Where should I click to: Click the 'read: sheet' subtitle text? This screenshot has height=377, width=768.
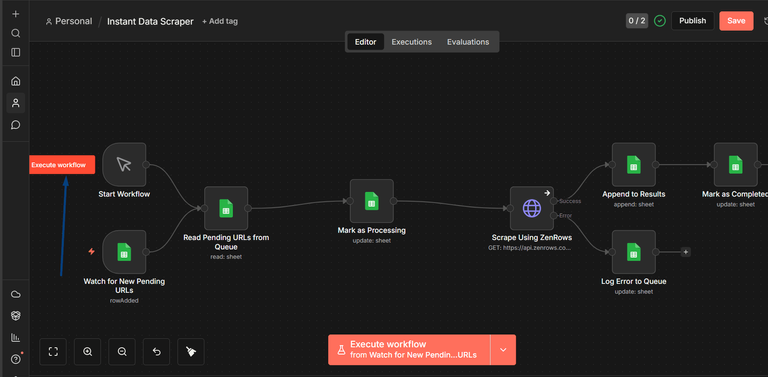226,257
